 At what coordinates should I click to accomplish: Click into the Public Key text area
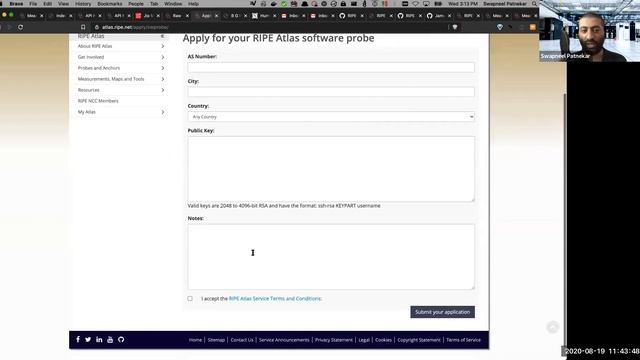[x=331, y=169]
